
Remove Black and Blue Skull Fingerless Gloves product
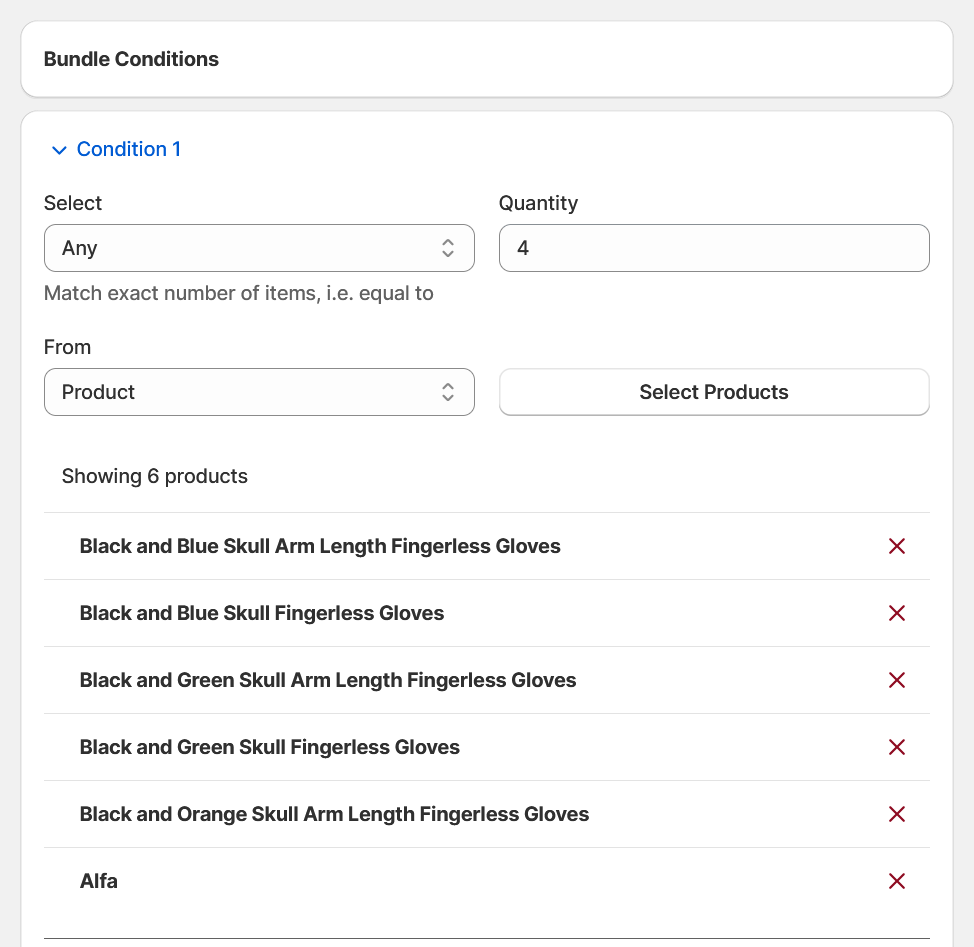click(897, 613)
